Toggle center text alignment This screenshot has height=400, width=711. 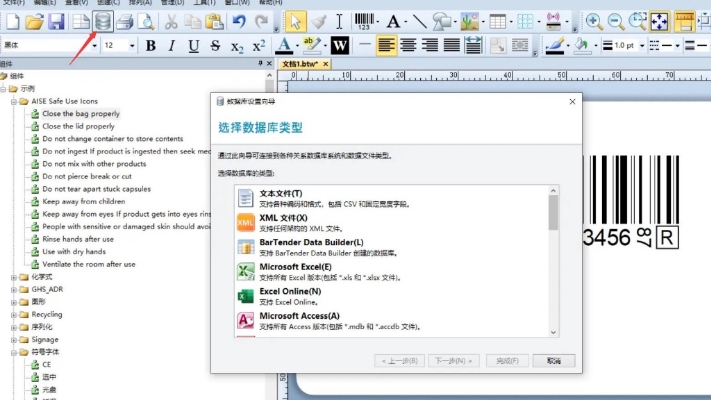point(408,45)
